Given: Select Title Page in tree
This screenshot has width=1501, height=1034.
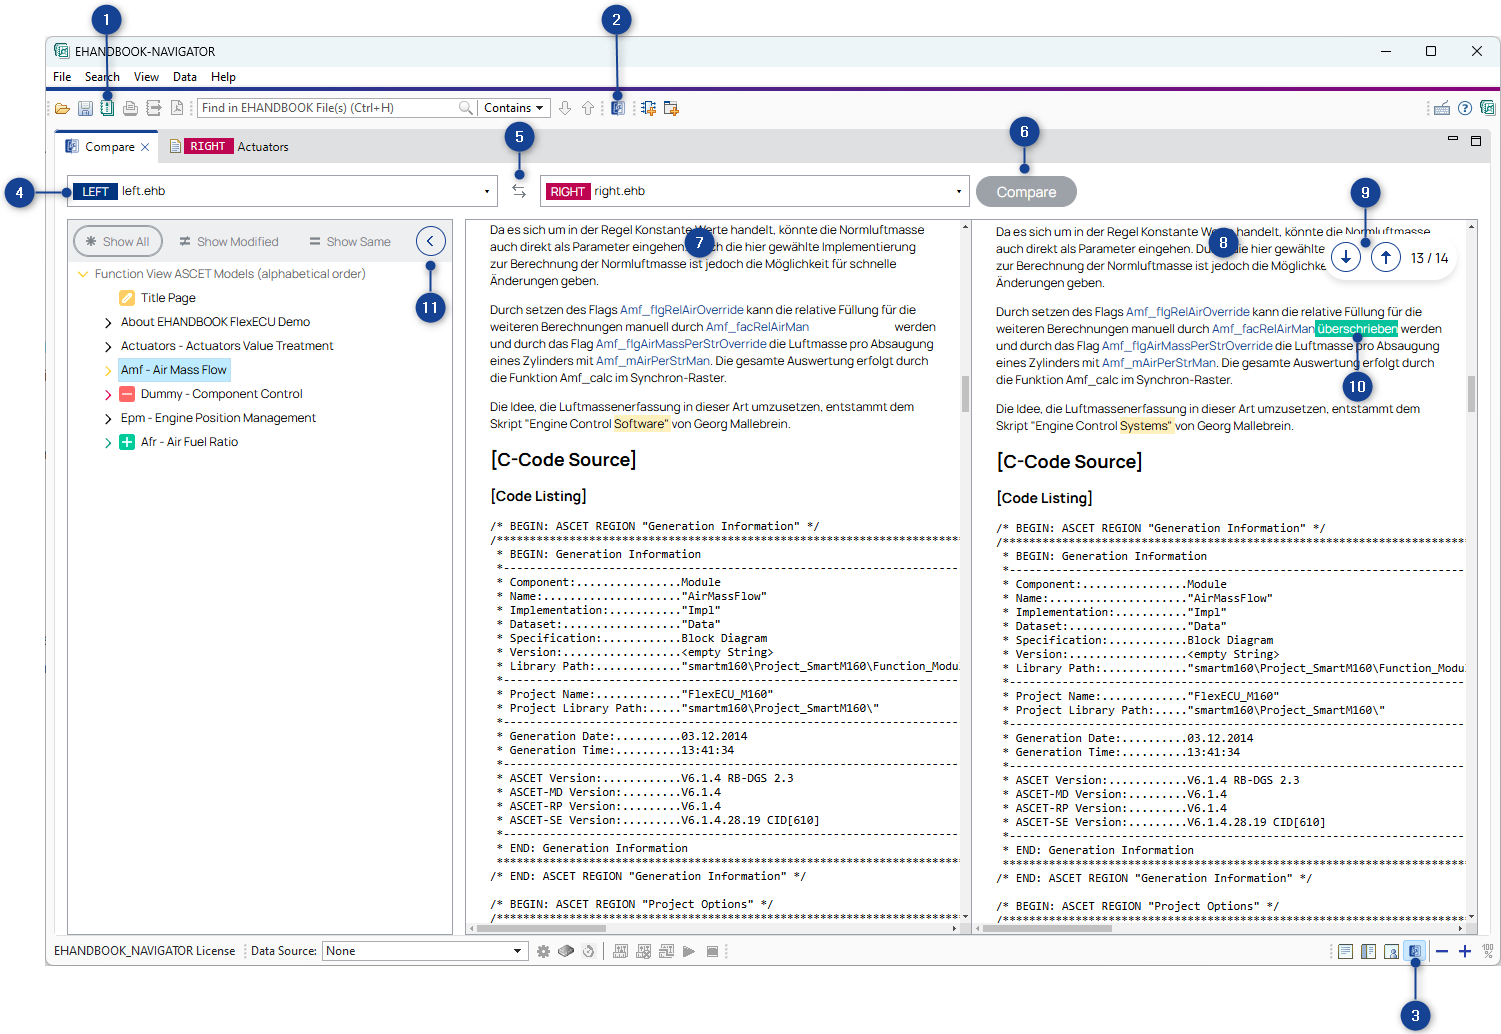Looking at the screenshot, I should (168, 298).
